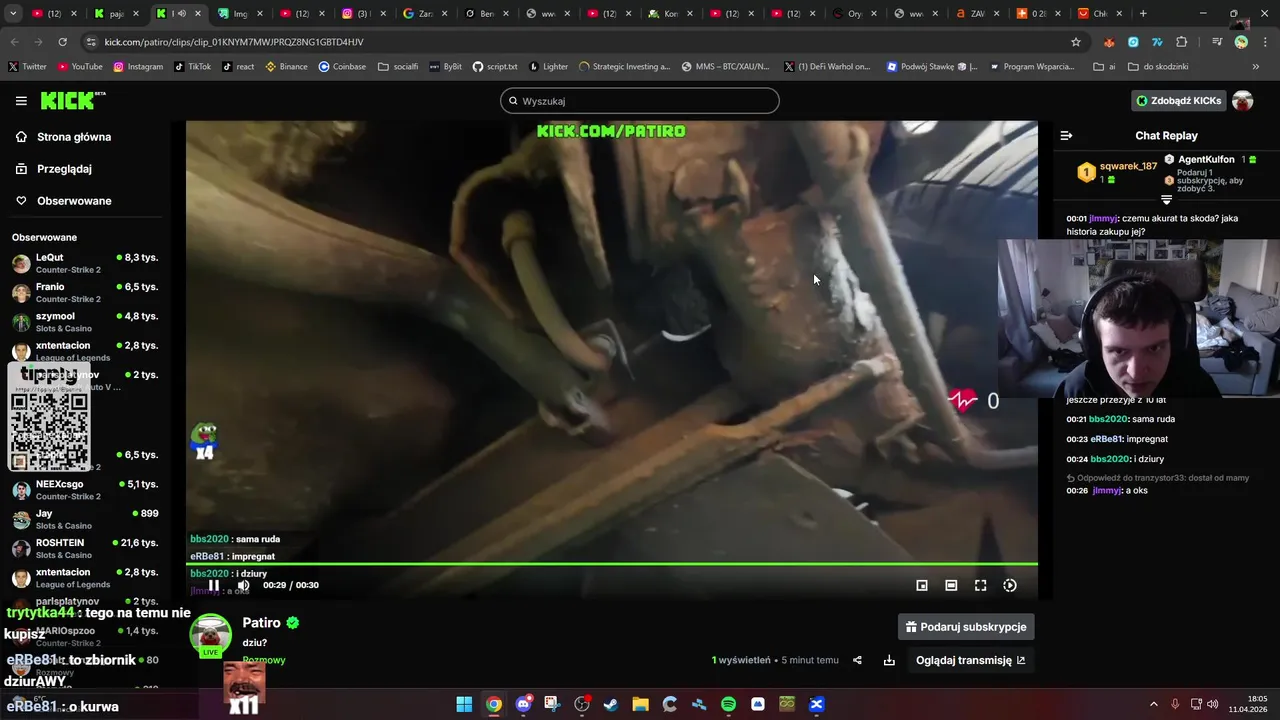Click Podaruj subskrypcje button
This screenshot has width=1280, height=720.
[x=966, y=627]
